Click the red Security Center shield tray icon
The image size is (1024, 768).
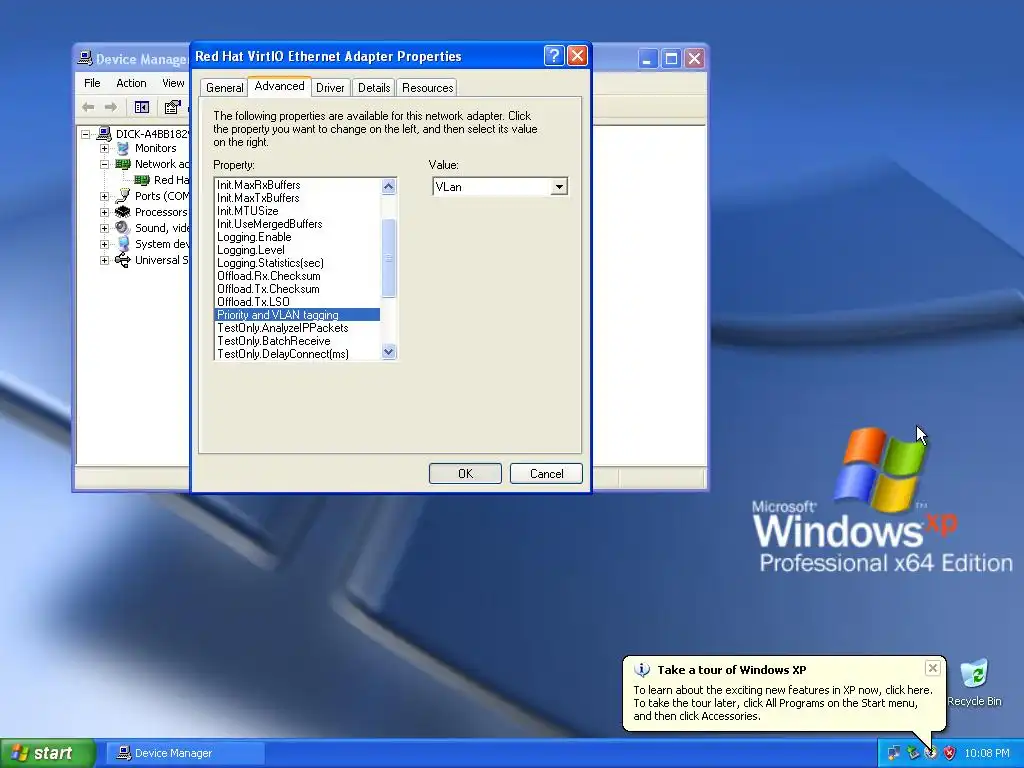pos(950,753)
